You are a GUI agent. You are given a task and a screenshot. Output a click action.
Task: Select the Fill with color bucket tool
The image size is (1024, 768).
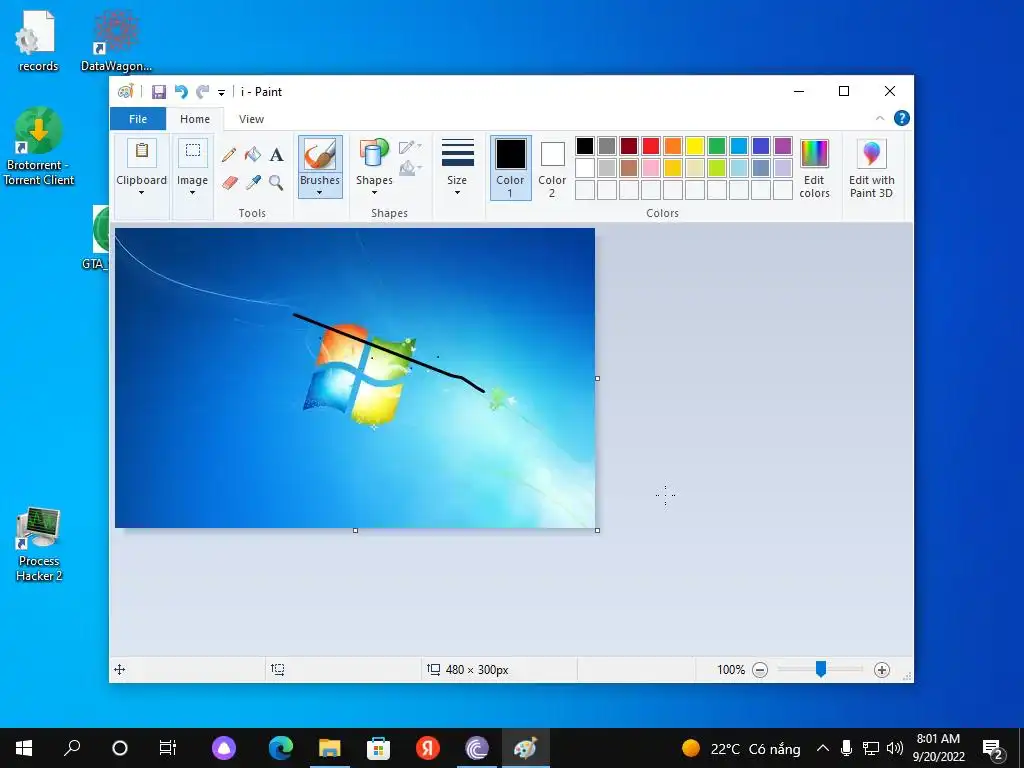pyautogui.click(x=253, y=155)
